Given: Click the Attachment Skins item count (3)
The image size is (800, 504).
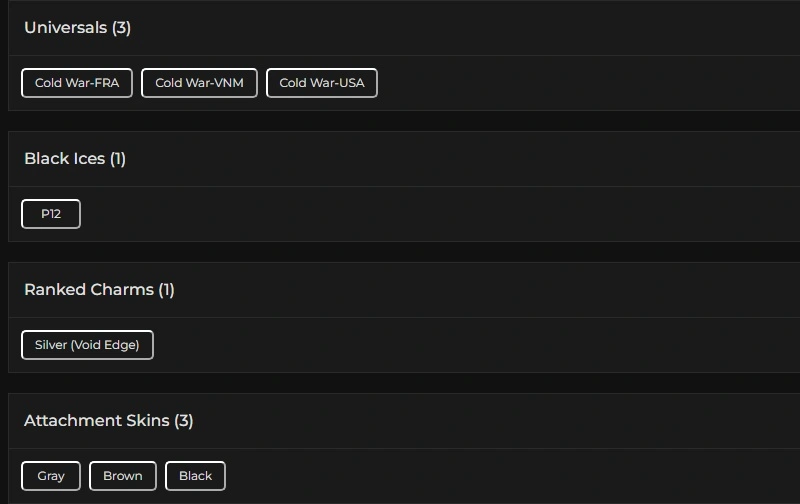Looking at the screenshot, I should pyautogui.click(x=184, y=421).
